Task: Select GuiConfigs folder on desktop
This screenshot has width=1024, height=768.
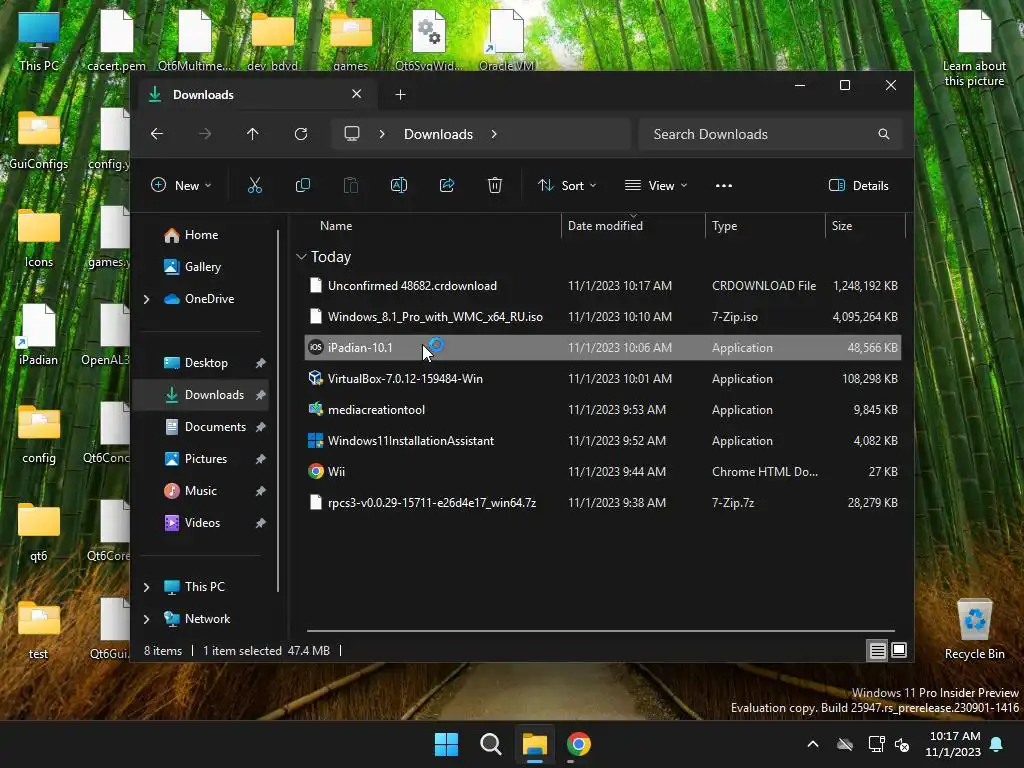Action: 39,139
